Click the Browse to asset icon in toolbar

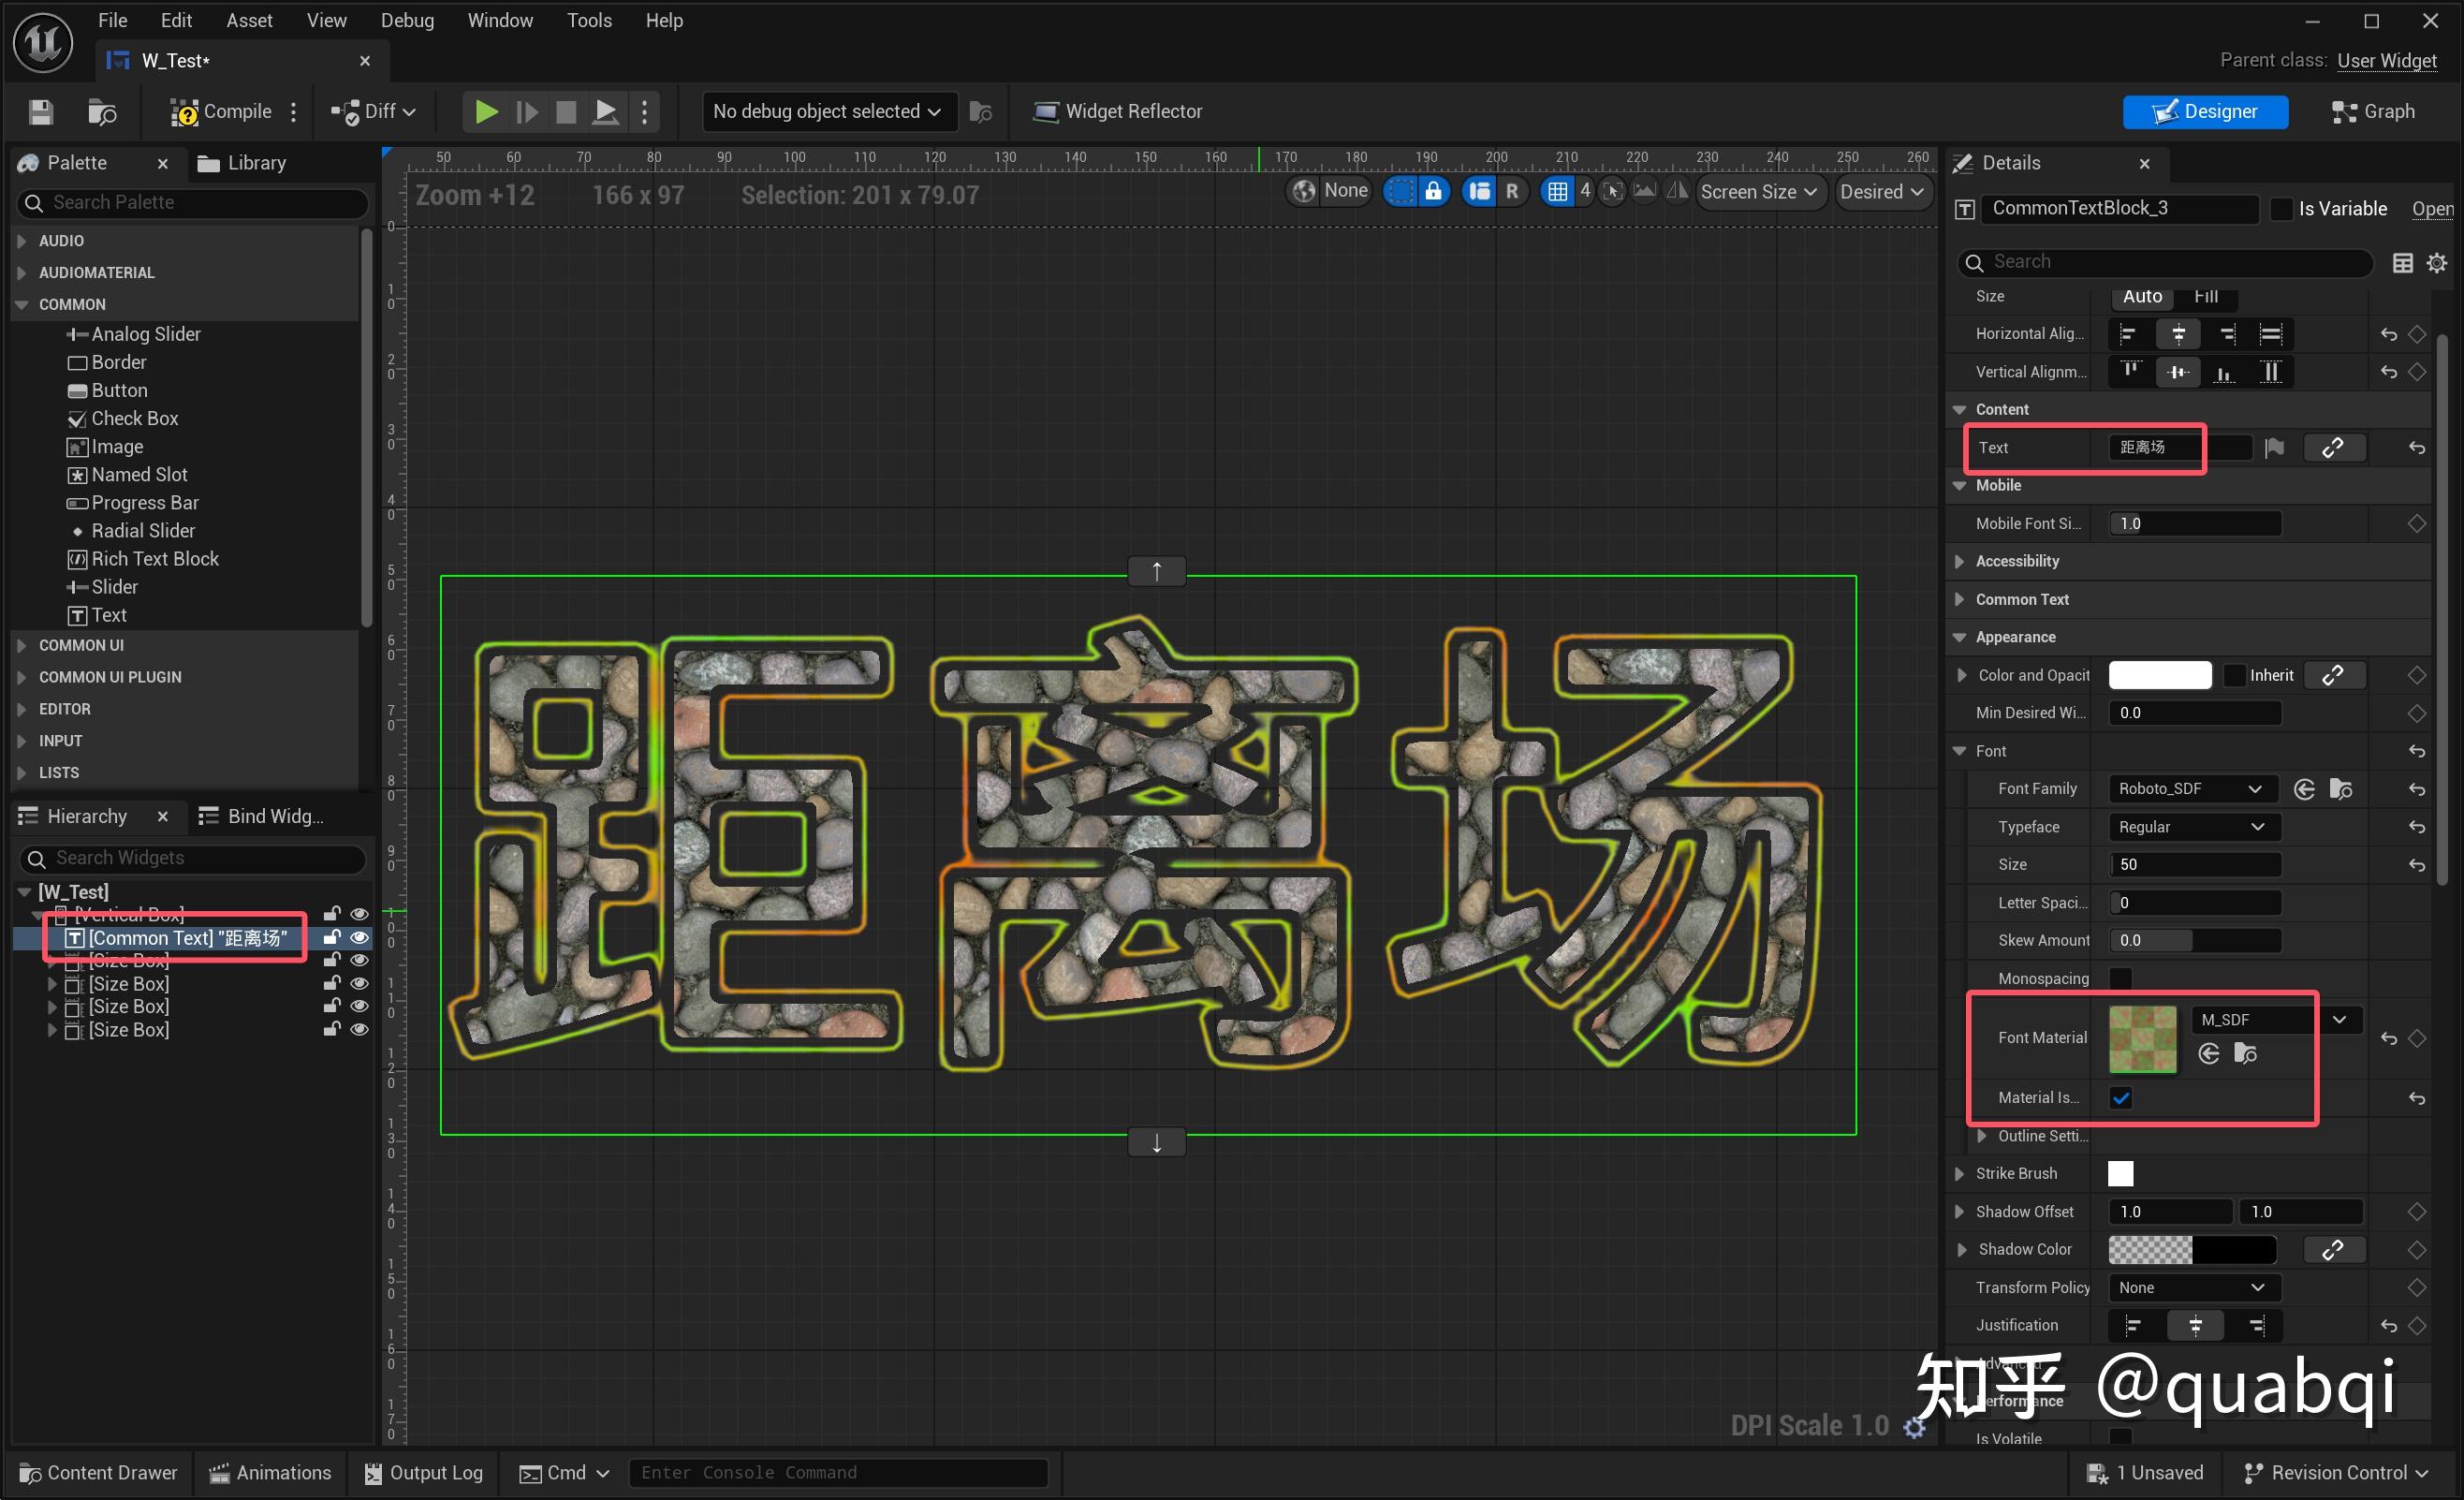point(101,112)
